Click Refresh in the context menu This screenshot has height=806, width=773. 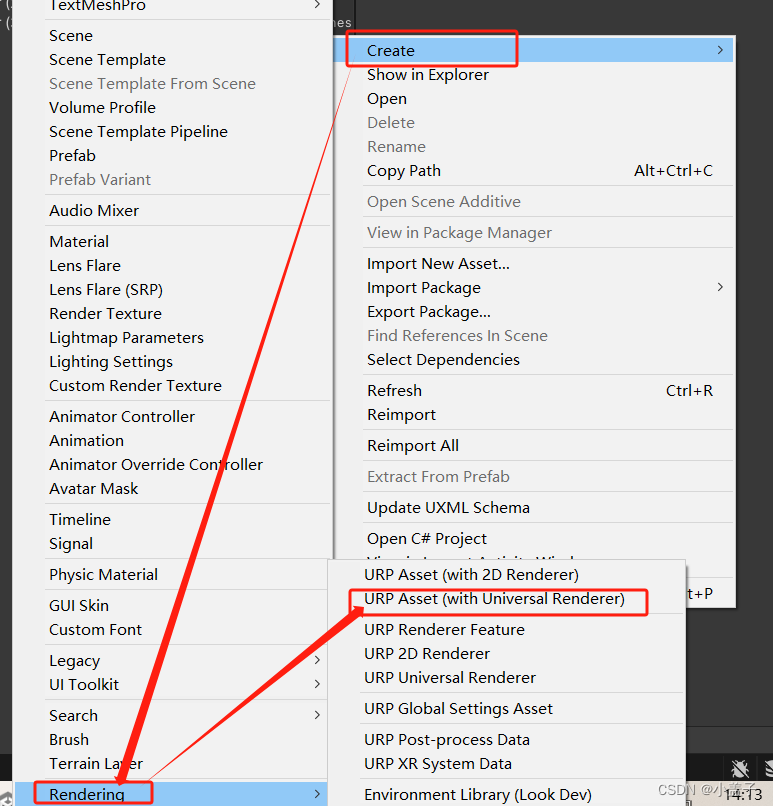tap(394, 390)
